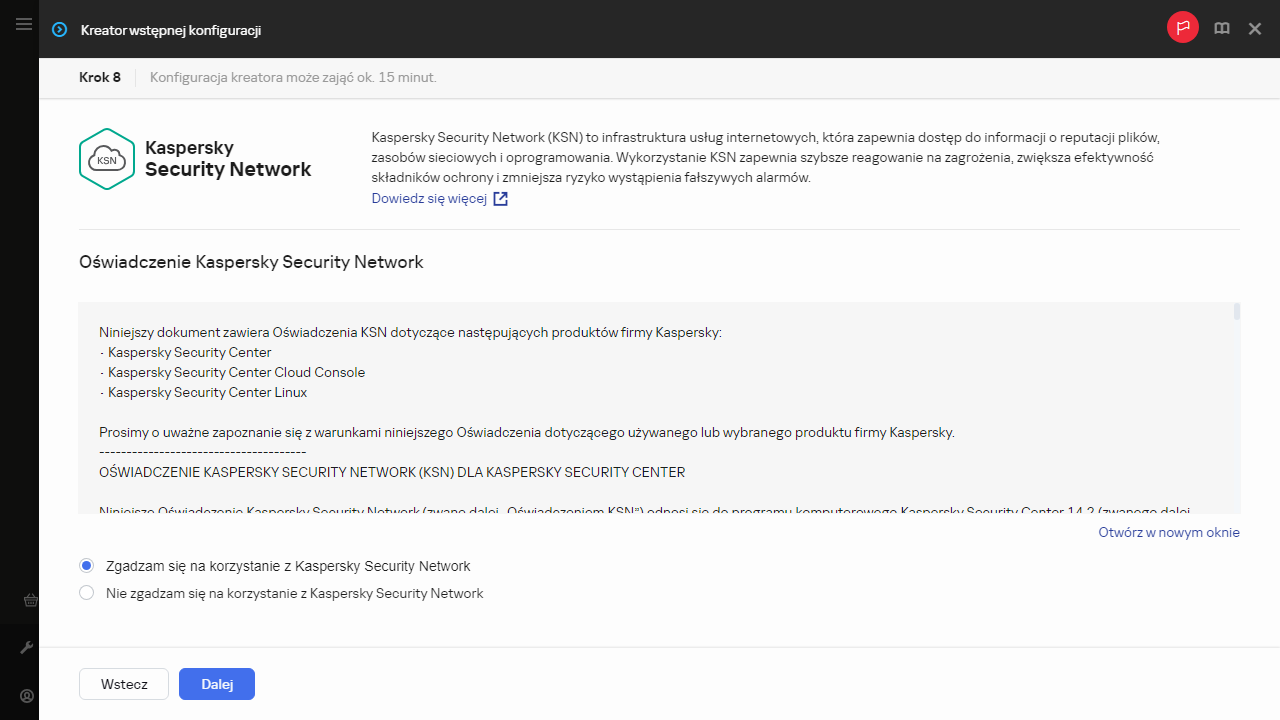
Task: Close the wizard with the X icon
Action: point(1255,28)
